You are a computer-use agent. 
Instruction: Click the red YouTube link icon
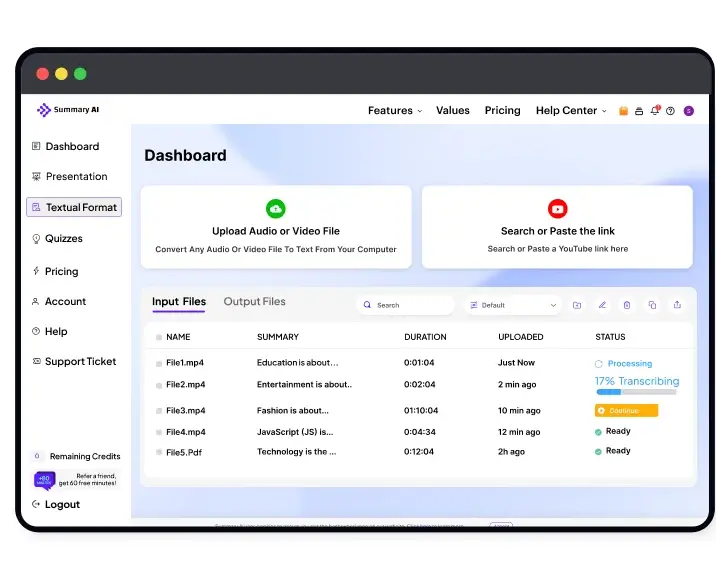click(557, 208)
